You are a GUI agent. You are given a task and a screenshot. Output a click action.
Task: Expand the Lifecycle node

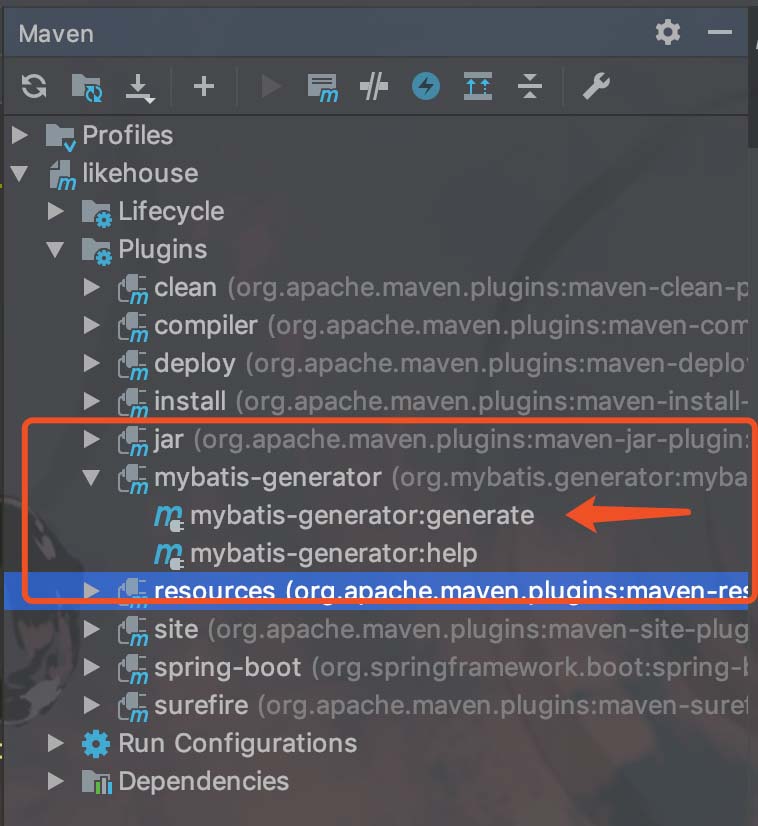56,211
